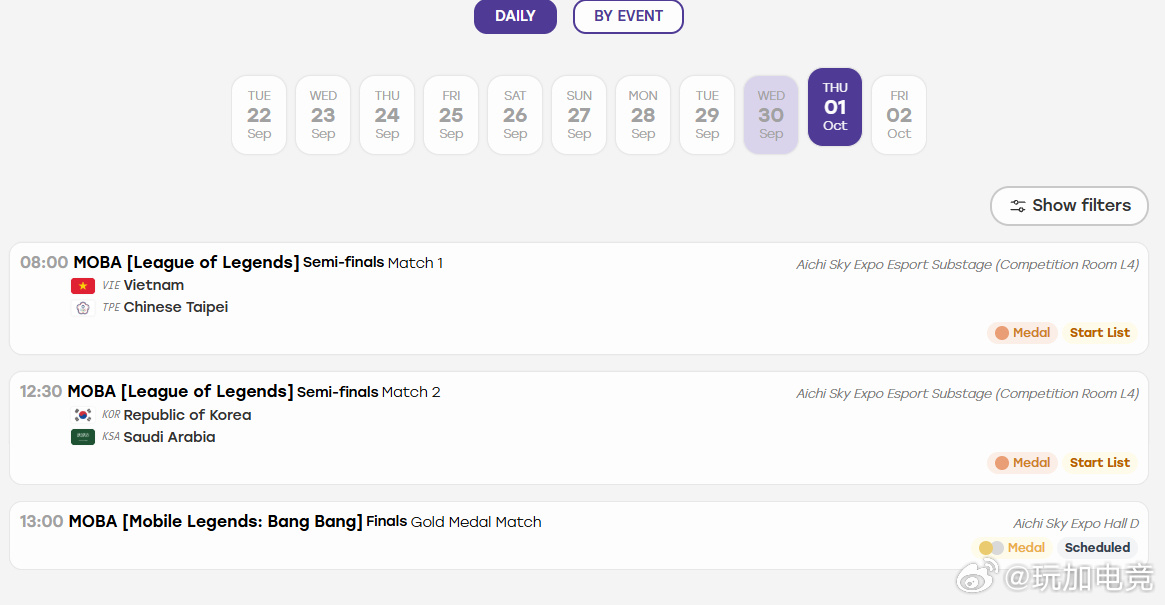Click the Scheduled status badge
Screen dimensions: 1165x605
click(x=1097, y=548)
